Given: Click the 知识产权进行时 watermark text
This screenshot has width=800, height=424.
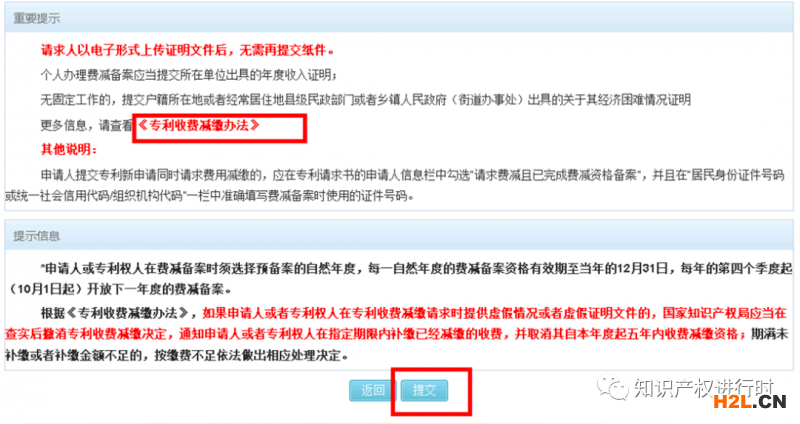Looking at the screenshot, I should 703,388.
